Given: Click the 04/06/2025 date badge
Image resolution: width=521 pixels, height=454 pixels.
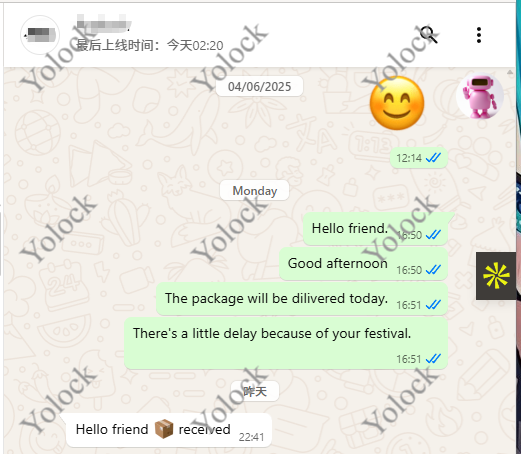Looking at the screenshot, I should click(x=259, y=87).
